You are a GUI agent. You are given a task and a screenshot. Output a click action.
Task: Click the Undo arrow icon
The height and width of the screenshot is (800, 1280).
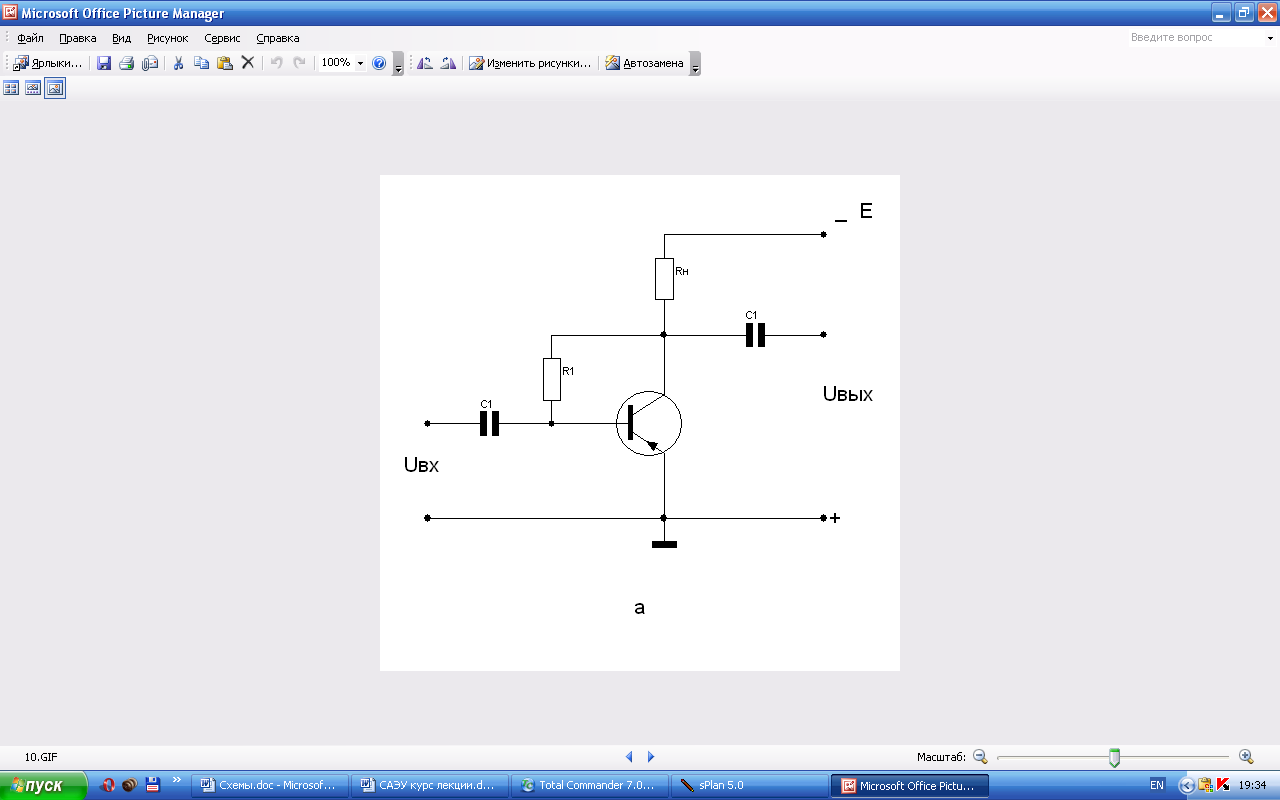[x=277, y=63]
